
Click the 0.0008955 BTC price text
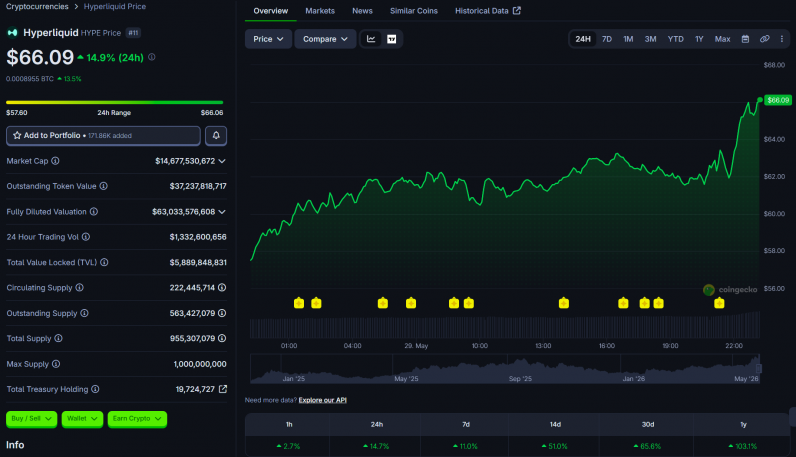tap(30, 79)
